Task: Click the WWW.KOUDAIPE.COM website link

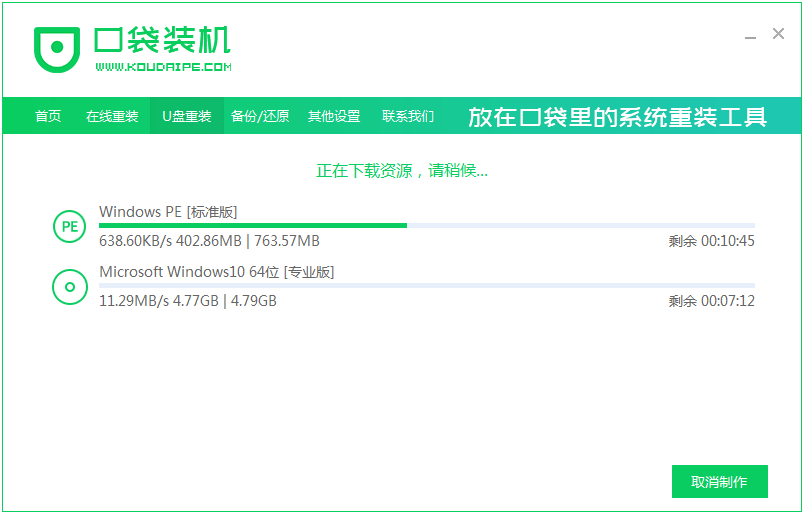Action: click(x=164, y=67)
